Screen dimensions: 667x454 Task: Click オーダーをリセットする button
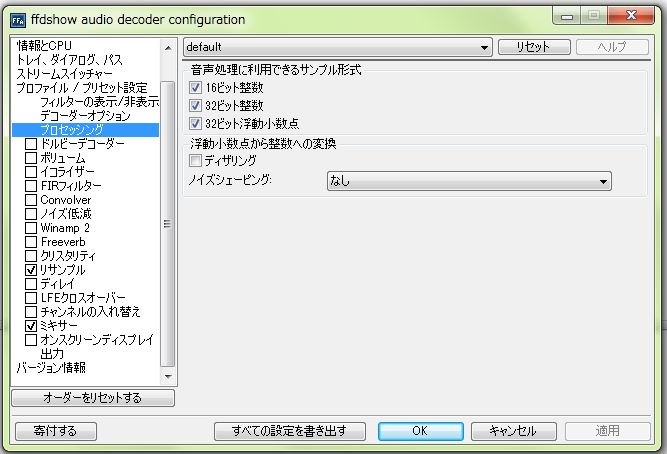pyautogui.click(x=93, y=398)
